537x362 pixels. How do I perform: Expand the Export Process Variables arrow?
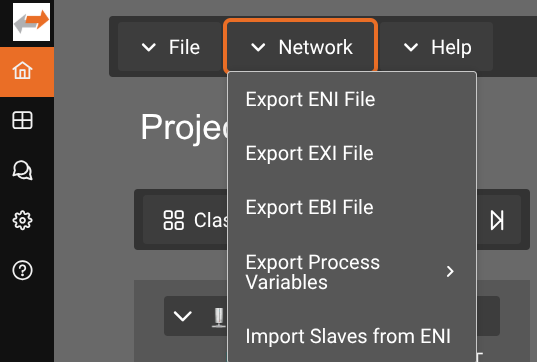tap(450, 272)
